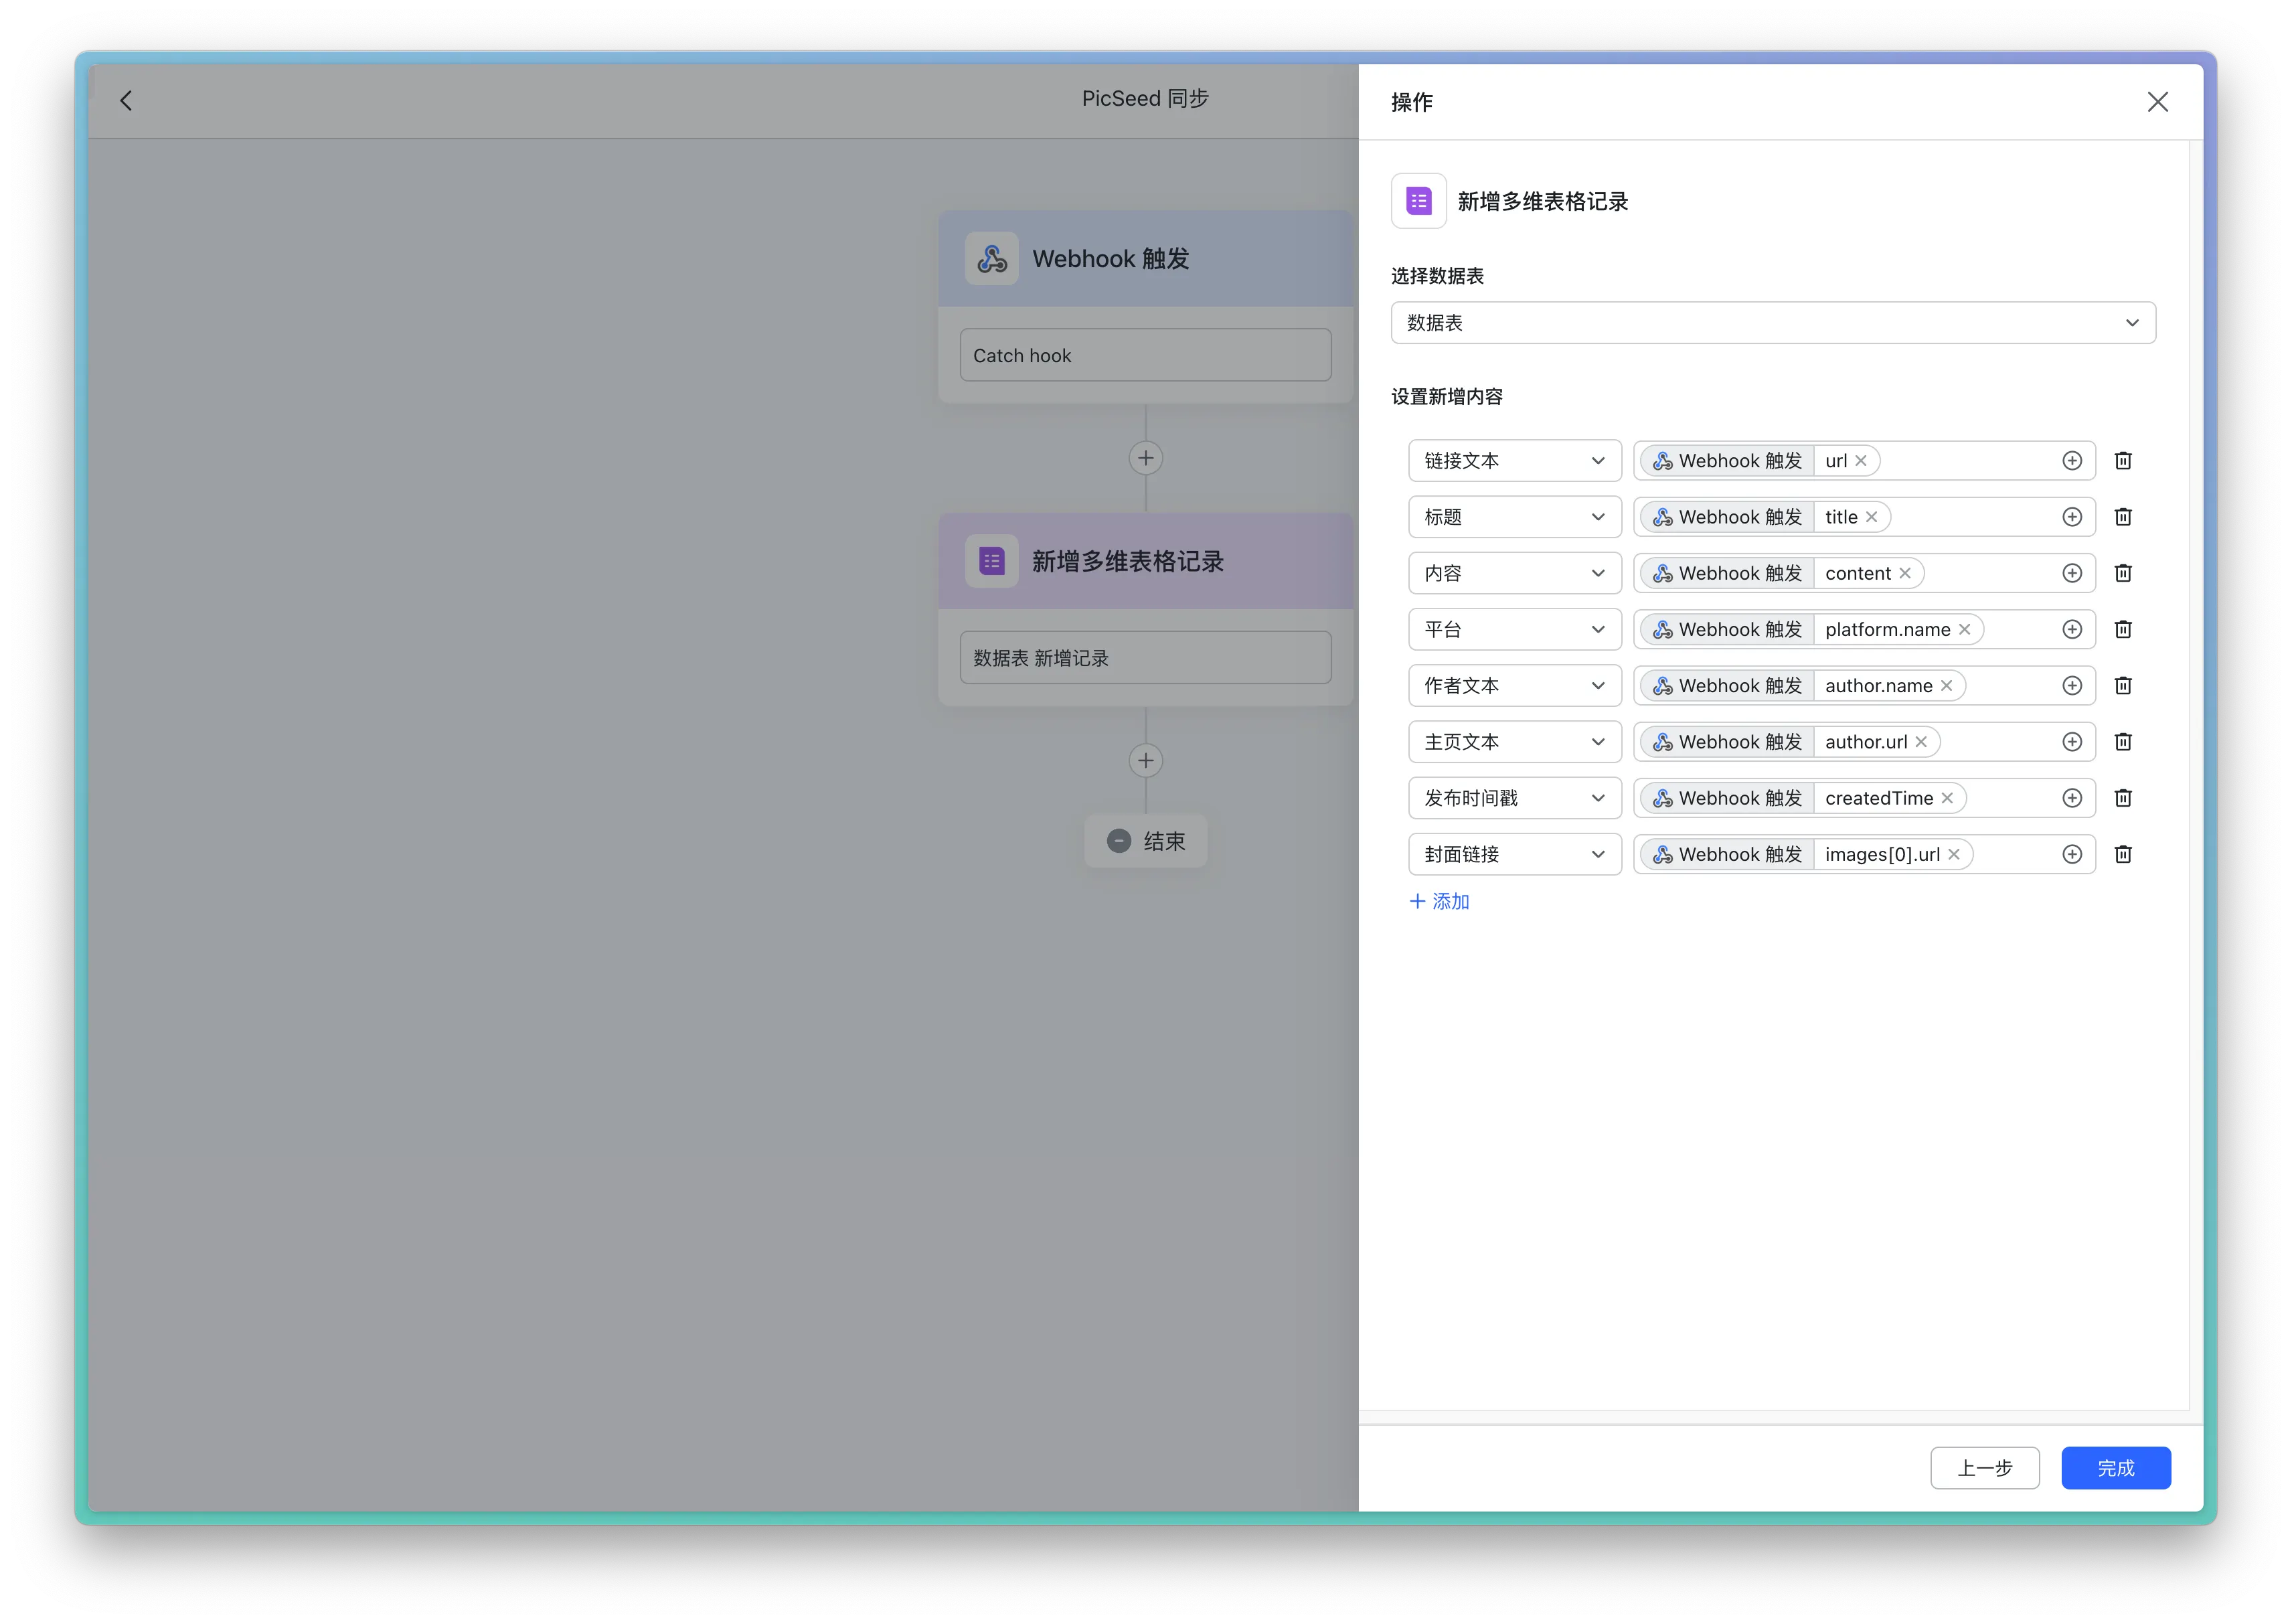2292x1624 pixels.
Task: Add variable via plus in 标题 row
Action: coord(2072,517)
